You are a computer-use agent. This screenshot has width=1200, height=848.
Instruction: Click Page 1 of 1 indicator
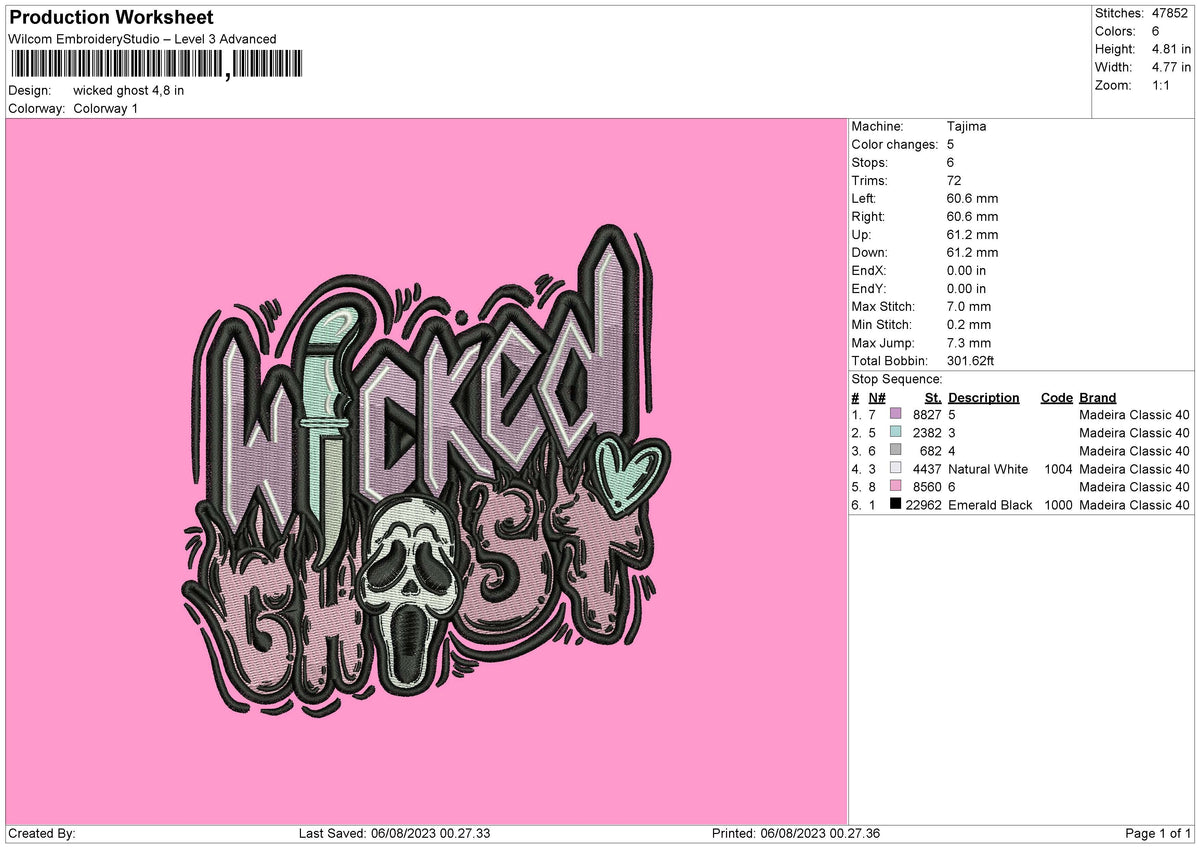click(1157, 832)
